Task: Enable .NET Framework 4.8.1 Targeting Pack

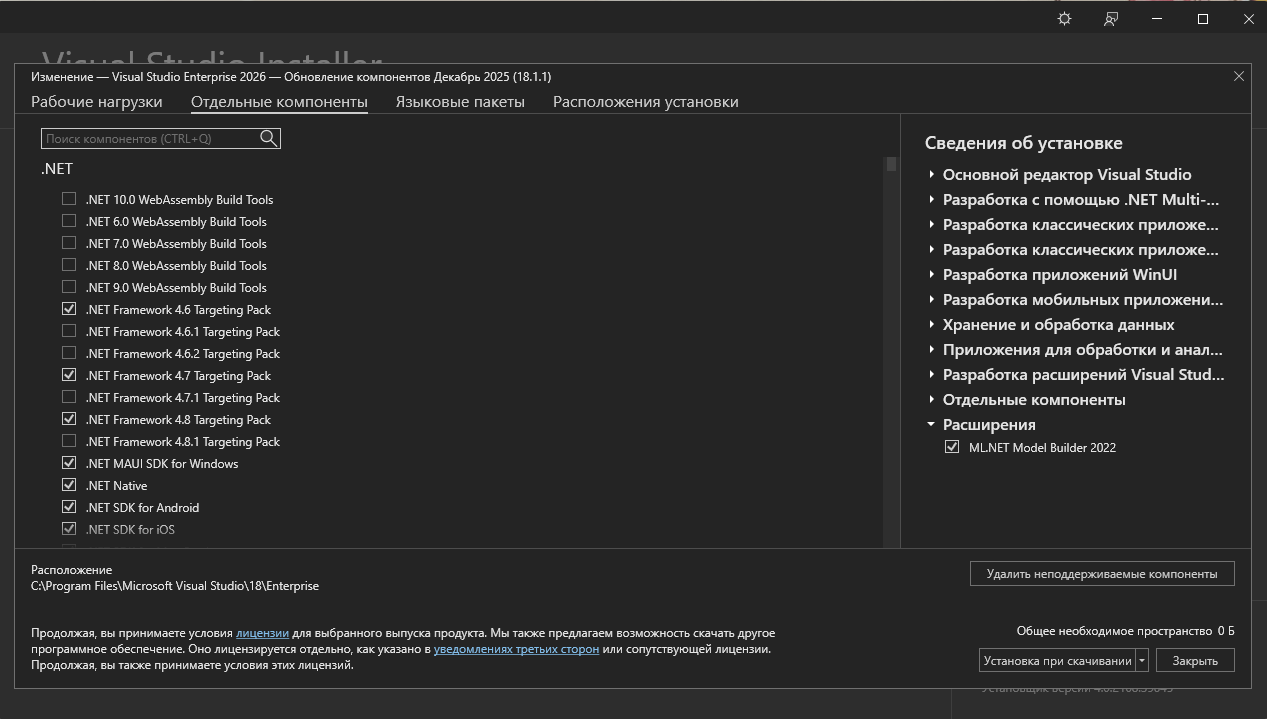Action: point(69,442)
